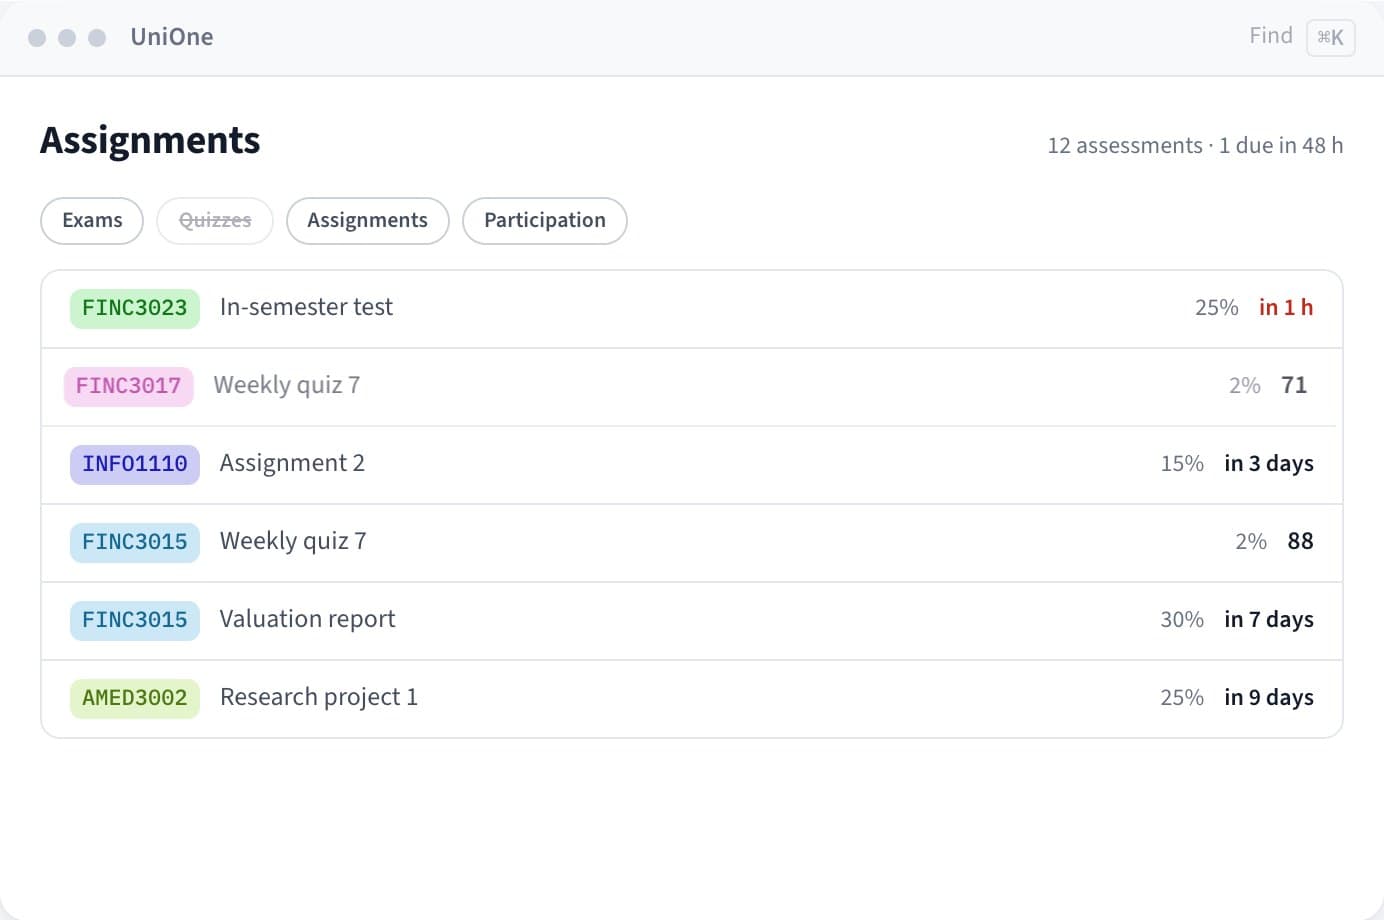The width and height of the screenshot is (1384, 920).
Task: Open the In-semester test row
Action: pos(692,309)
